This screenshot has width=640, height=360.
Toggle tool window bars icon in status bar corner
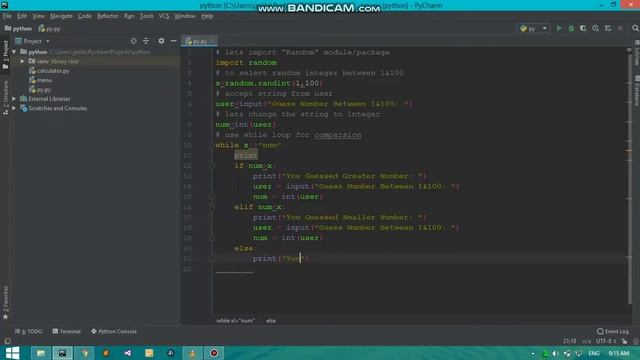point(7,341)
